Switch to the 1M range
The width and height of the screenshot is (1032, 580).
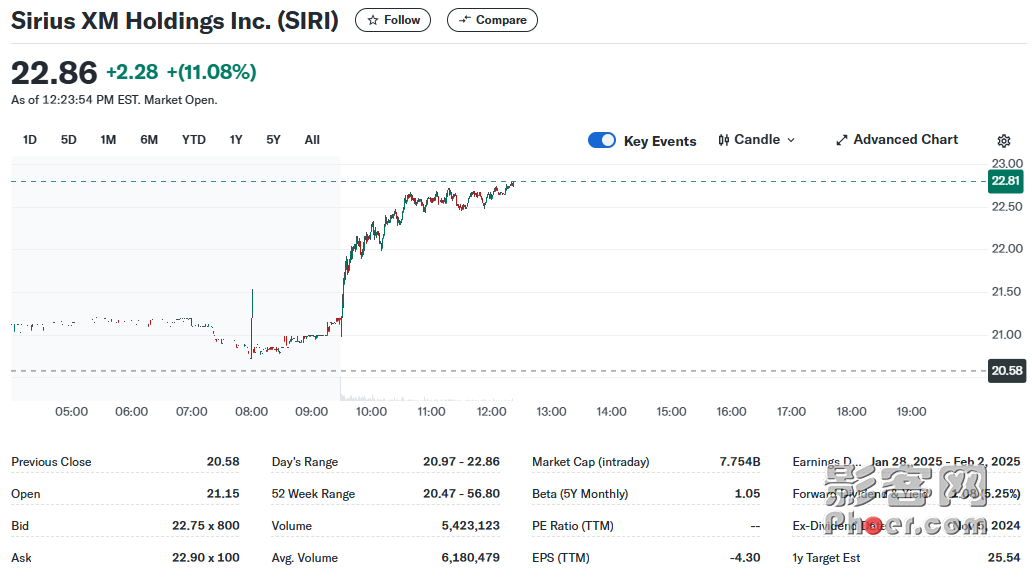[x=108, y=140]
